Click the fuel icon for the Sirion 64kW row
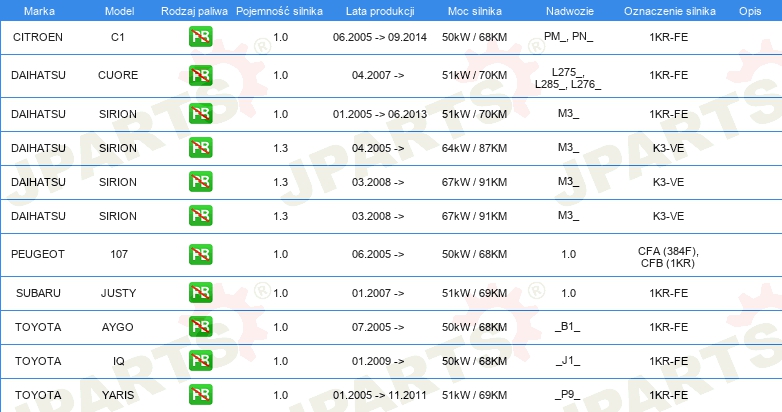This screenshot has width=782, height=412. coord(200,148)
